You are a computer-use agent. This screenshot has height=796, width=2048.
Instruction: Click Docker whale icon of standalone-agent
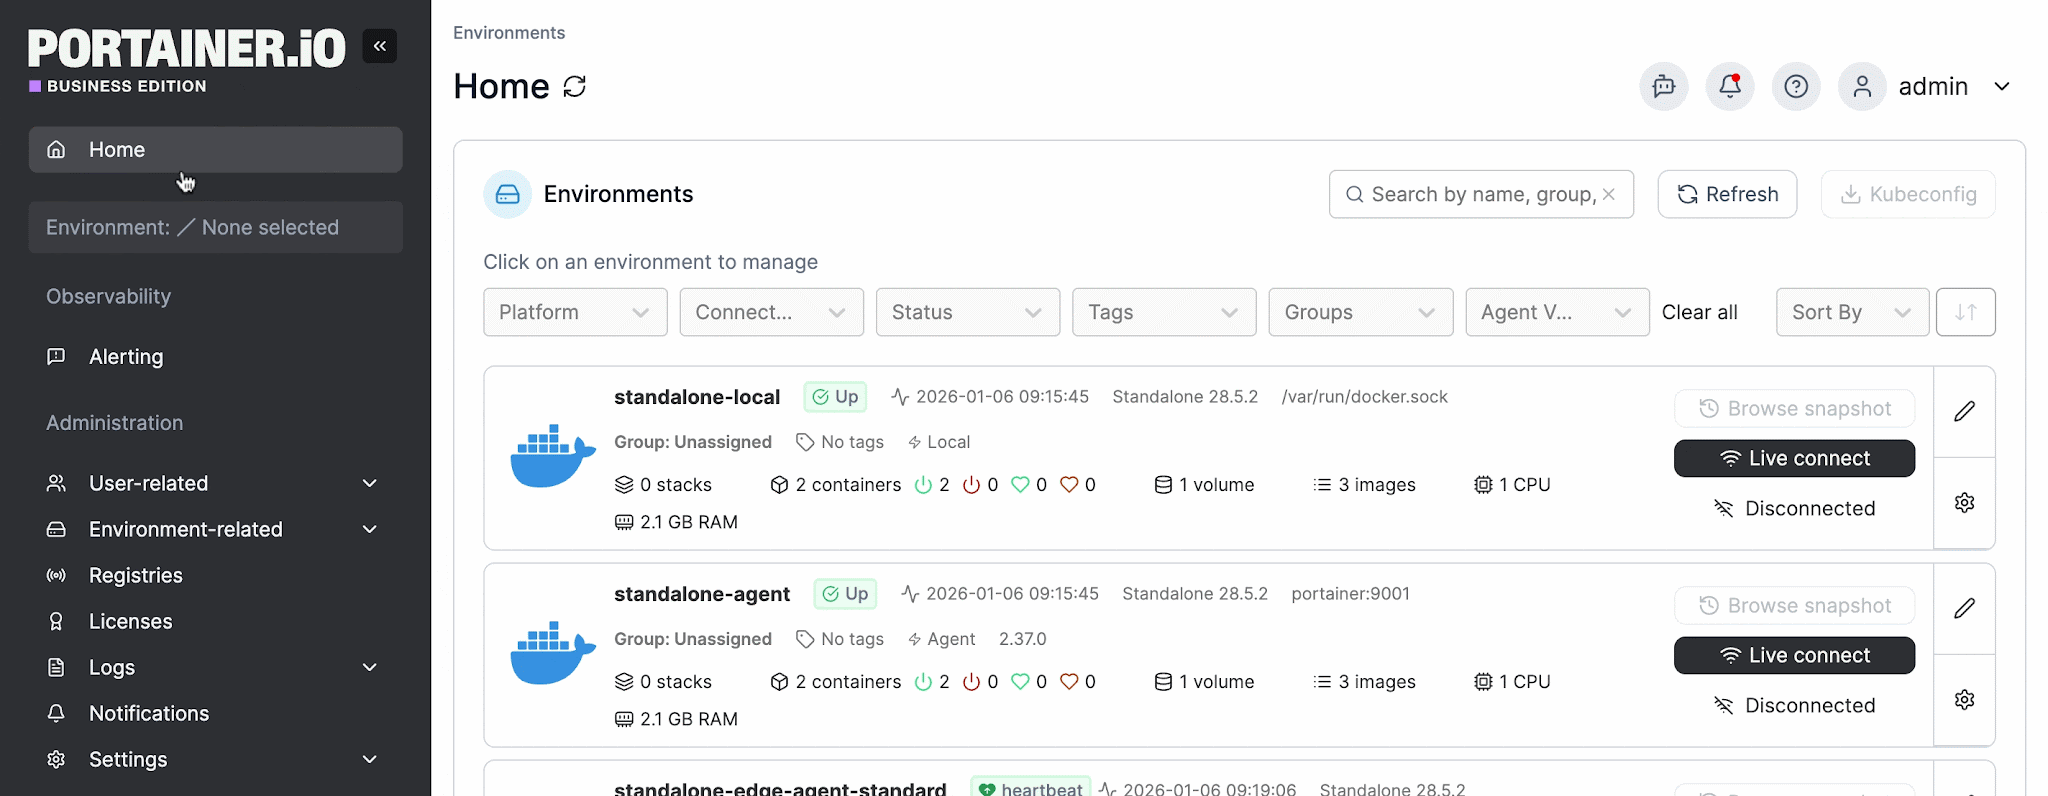click(x=553, y=653)
